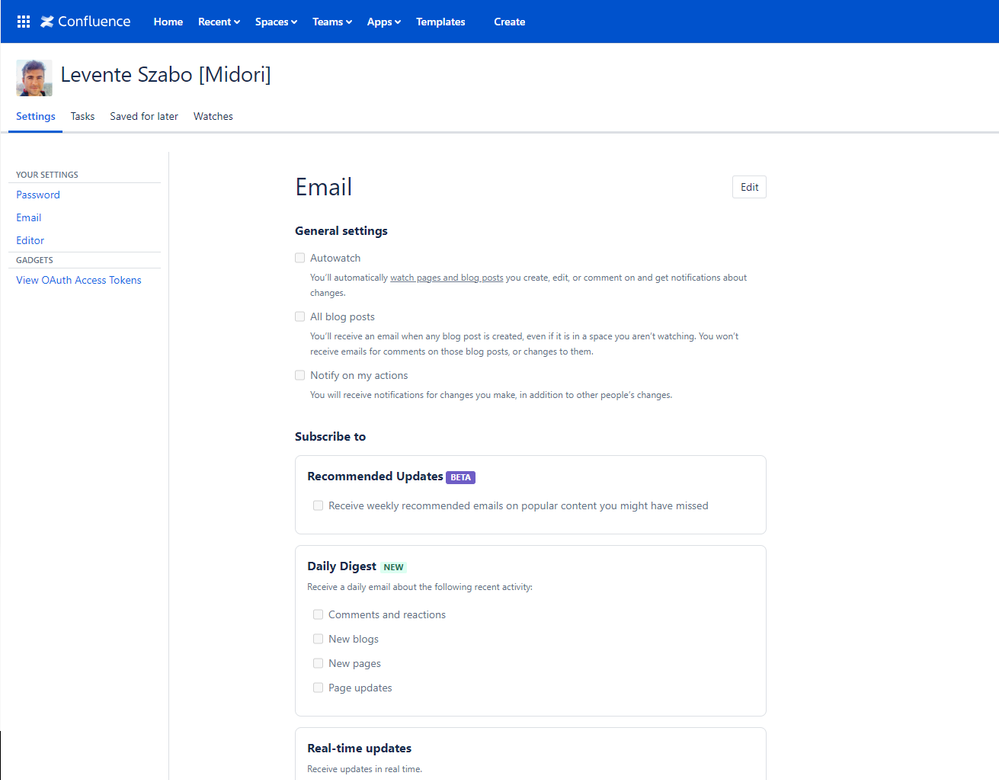Click the YOUR SETTINGS sidebar label
Screen dimensions: 999x780
point(47,175)
